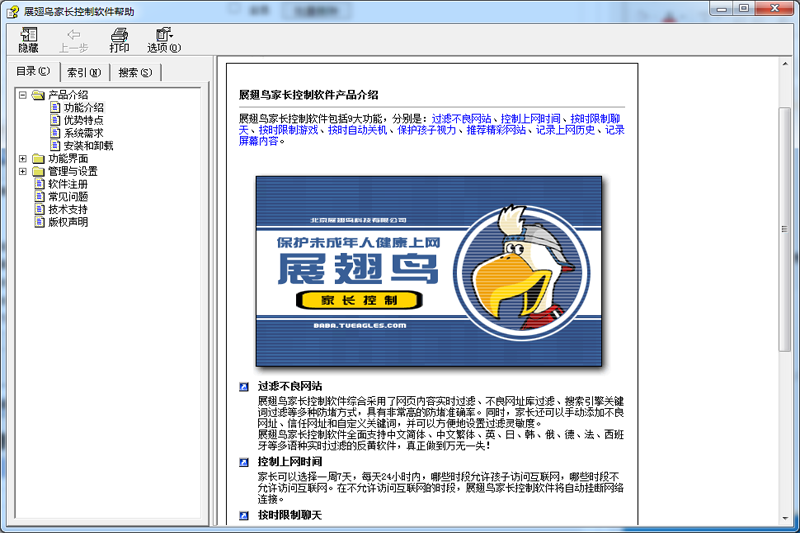The height and width of the screenshot is (533, 800).
Task: Click the page icon beside 安装和卸载
Action: coord(55,146)
